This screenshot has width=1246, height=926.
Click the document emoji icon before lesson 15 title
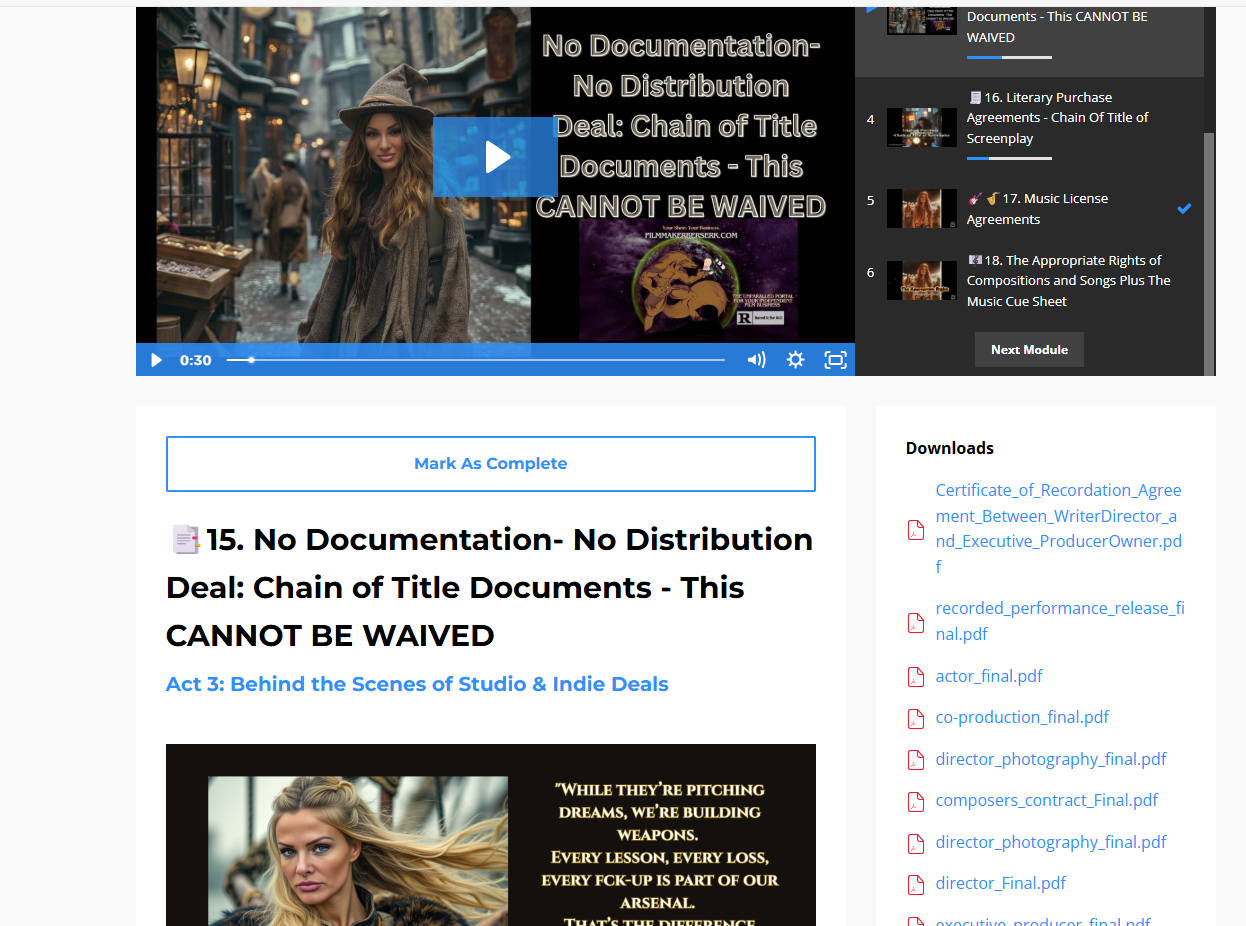coord(185,541)
